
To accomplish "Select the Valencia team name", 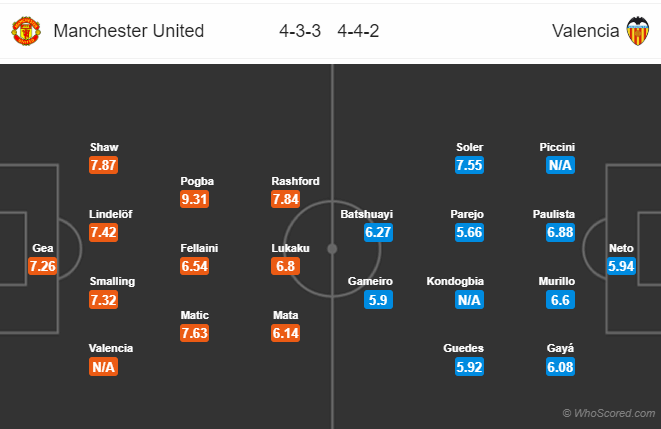I will (585, 31).
